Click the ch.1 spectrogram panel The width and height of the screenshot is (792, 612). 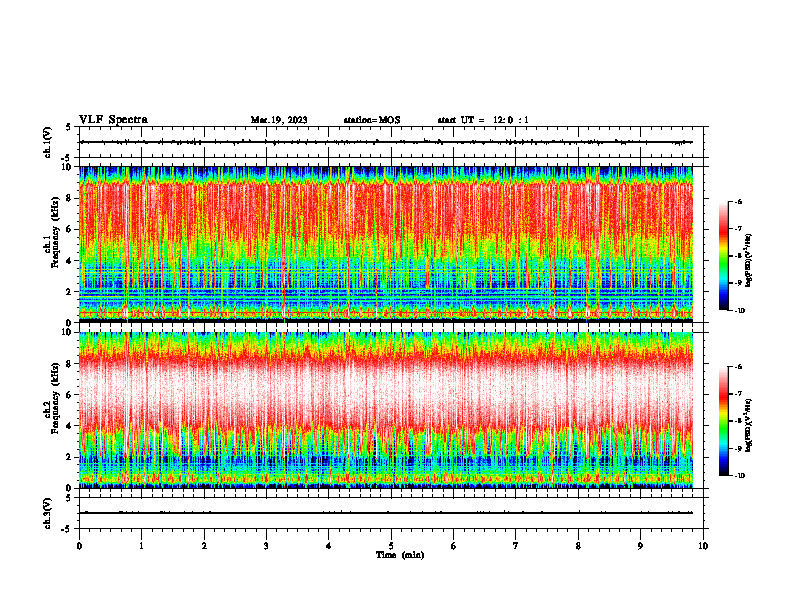pos(386,244)
